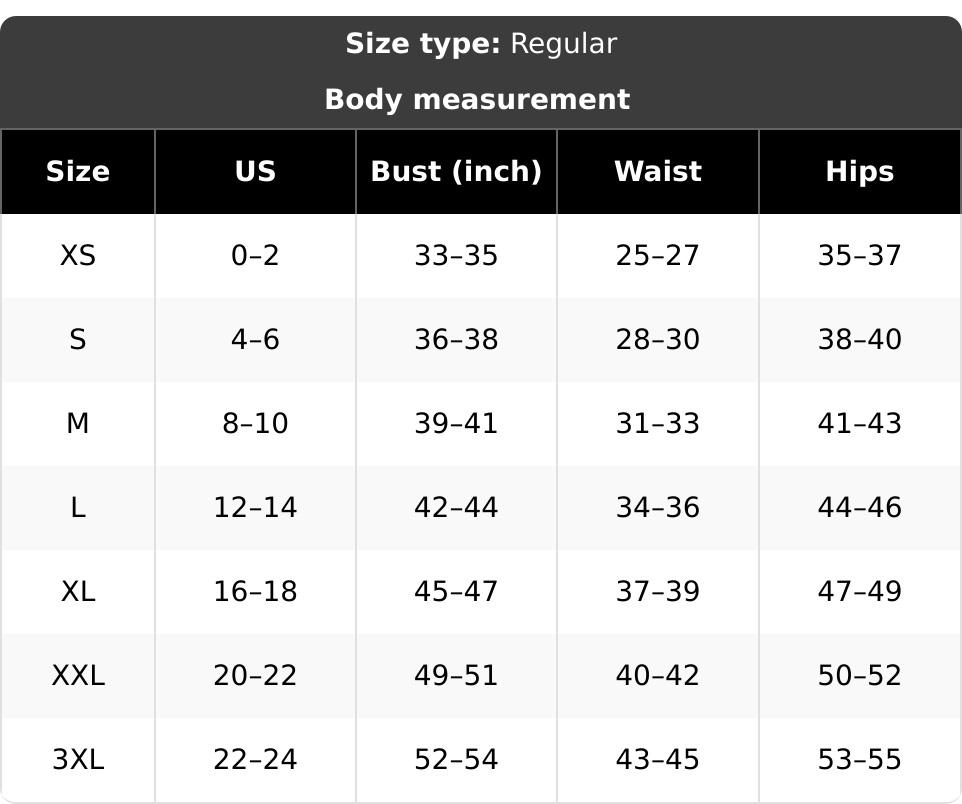Click US size 20–22 cell

[255, 676]
